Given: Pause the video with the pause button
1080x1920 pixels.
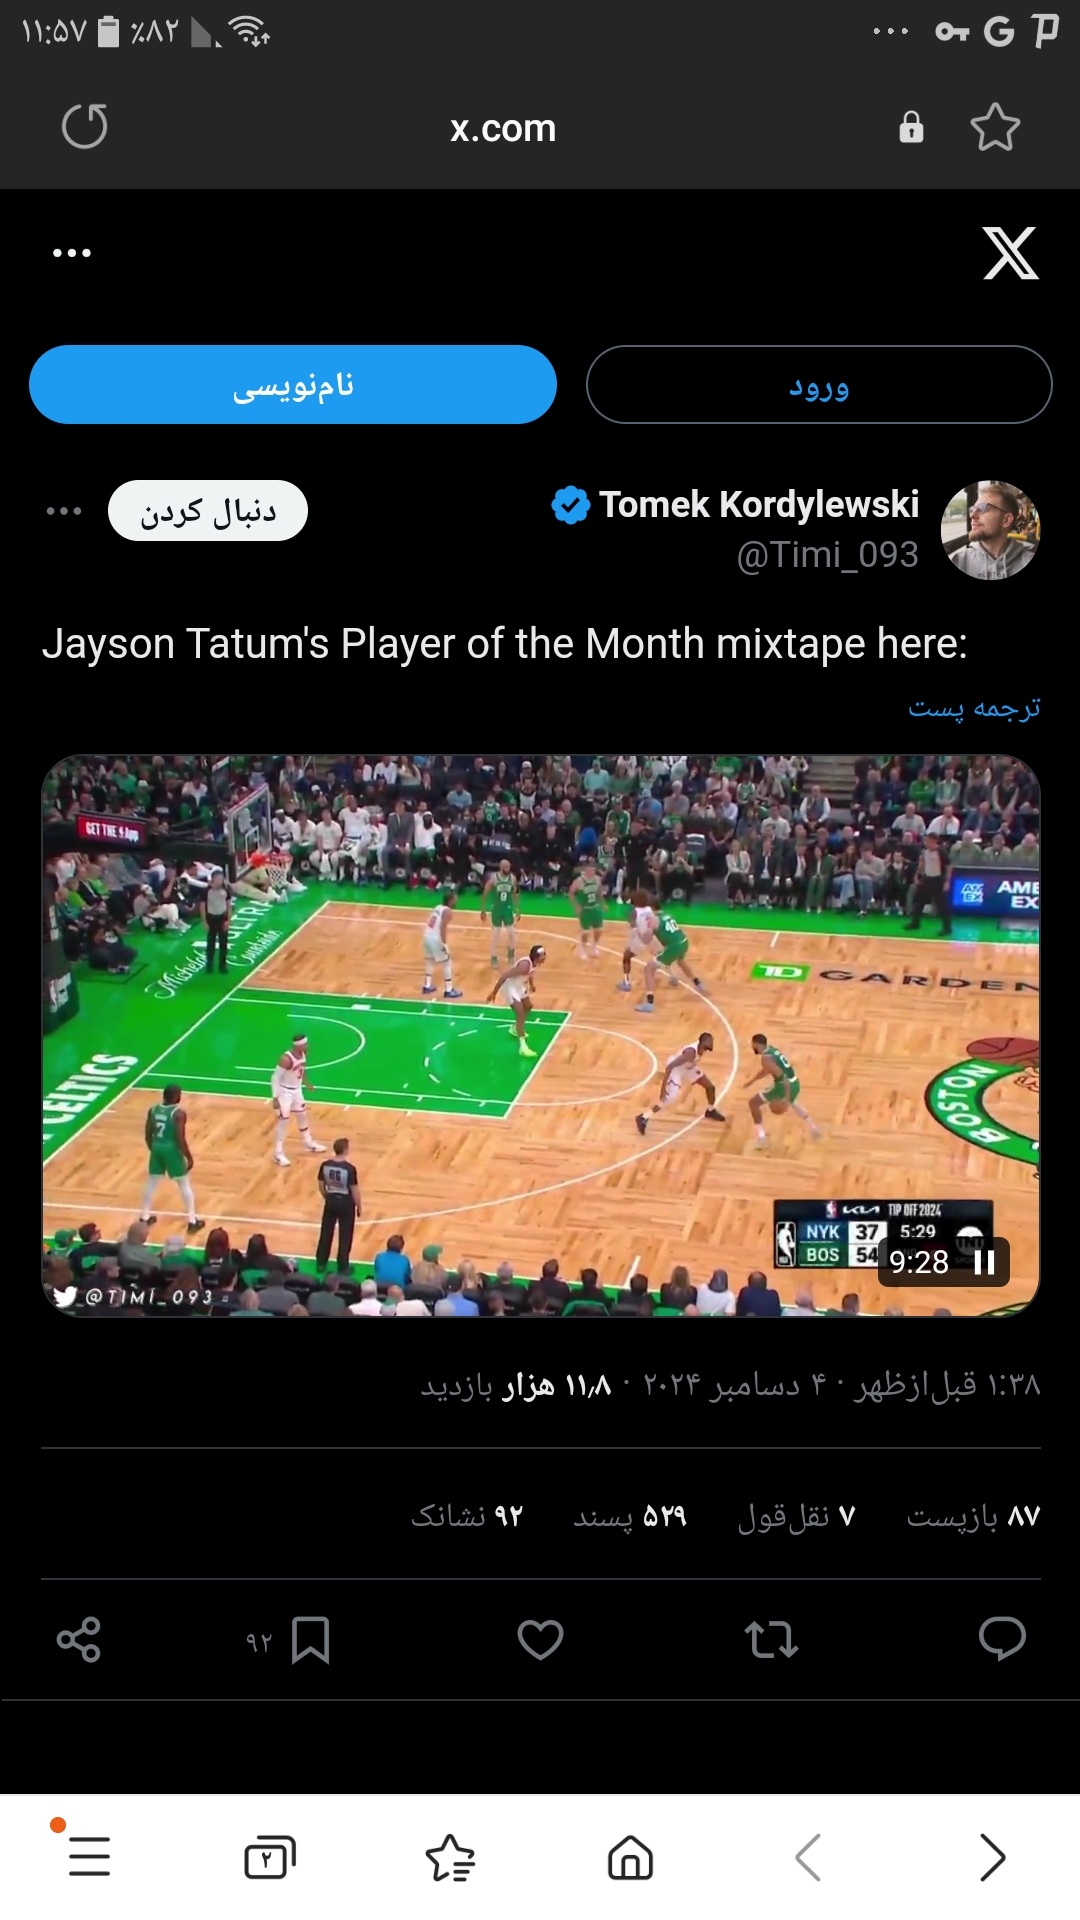Looking at the screenshot, I should point(984,1262).
